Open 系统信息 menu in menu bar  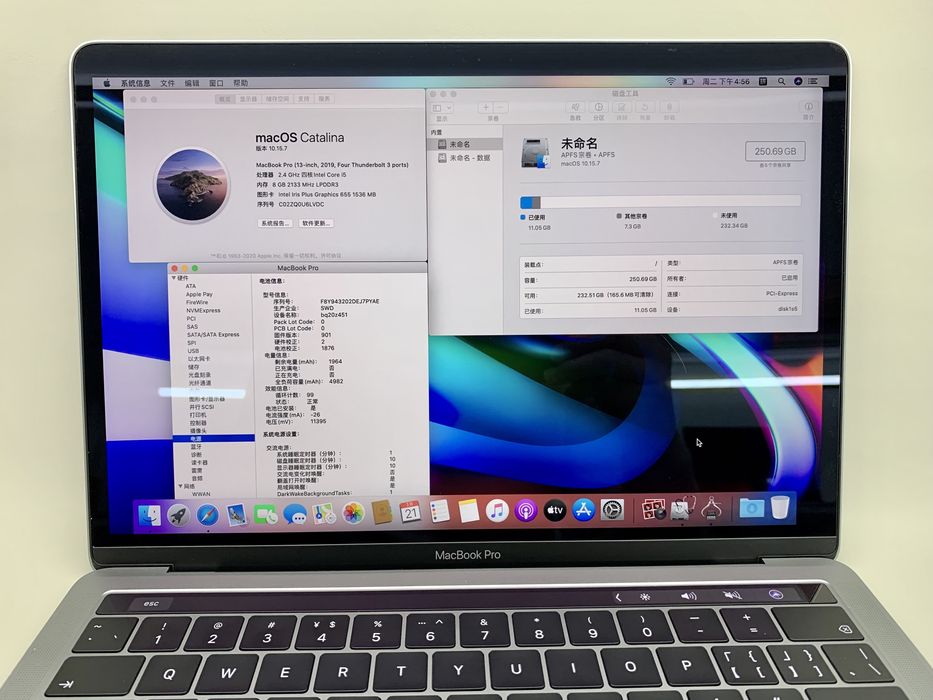tap(136, 83)
